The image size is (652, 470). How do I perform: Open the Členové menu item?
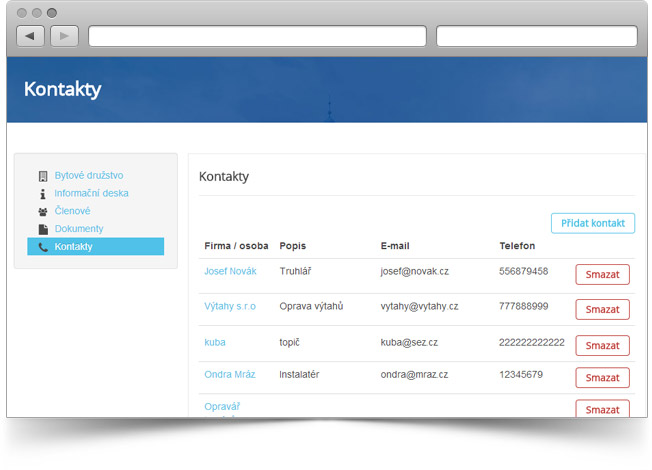pyautogui.click(x=72, y=212)
